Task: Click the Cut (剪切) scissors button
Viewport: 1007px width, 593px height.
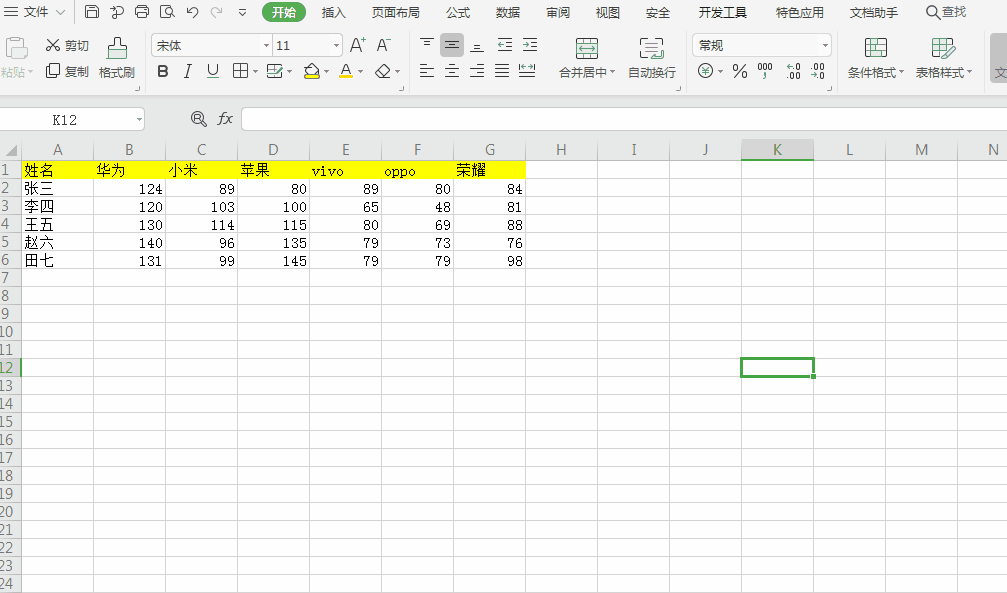Action: tap(67, 46)
